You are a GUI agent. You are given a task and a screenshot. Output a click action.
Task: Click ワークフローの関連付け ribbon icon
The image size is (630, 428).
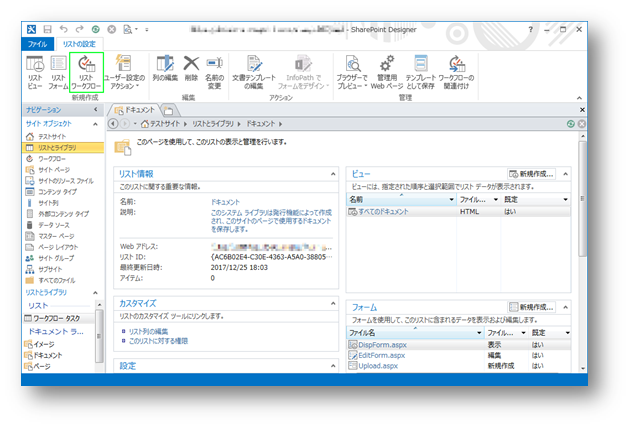click(456, 67)
